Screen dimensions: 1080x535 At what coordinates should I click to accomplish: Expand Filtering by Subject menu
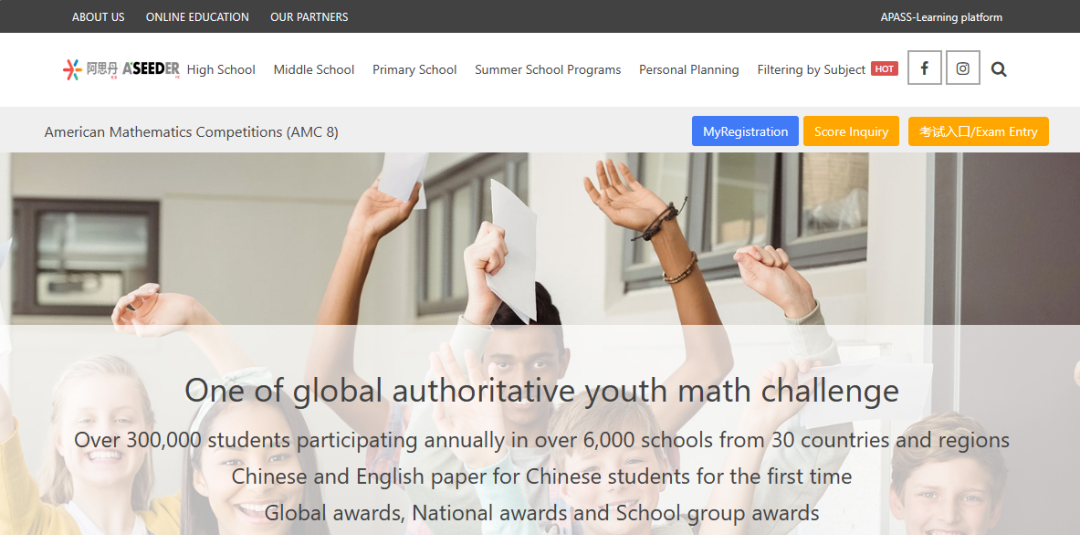[811, 70]
